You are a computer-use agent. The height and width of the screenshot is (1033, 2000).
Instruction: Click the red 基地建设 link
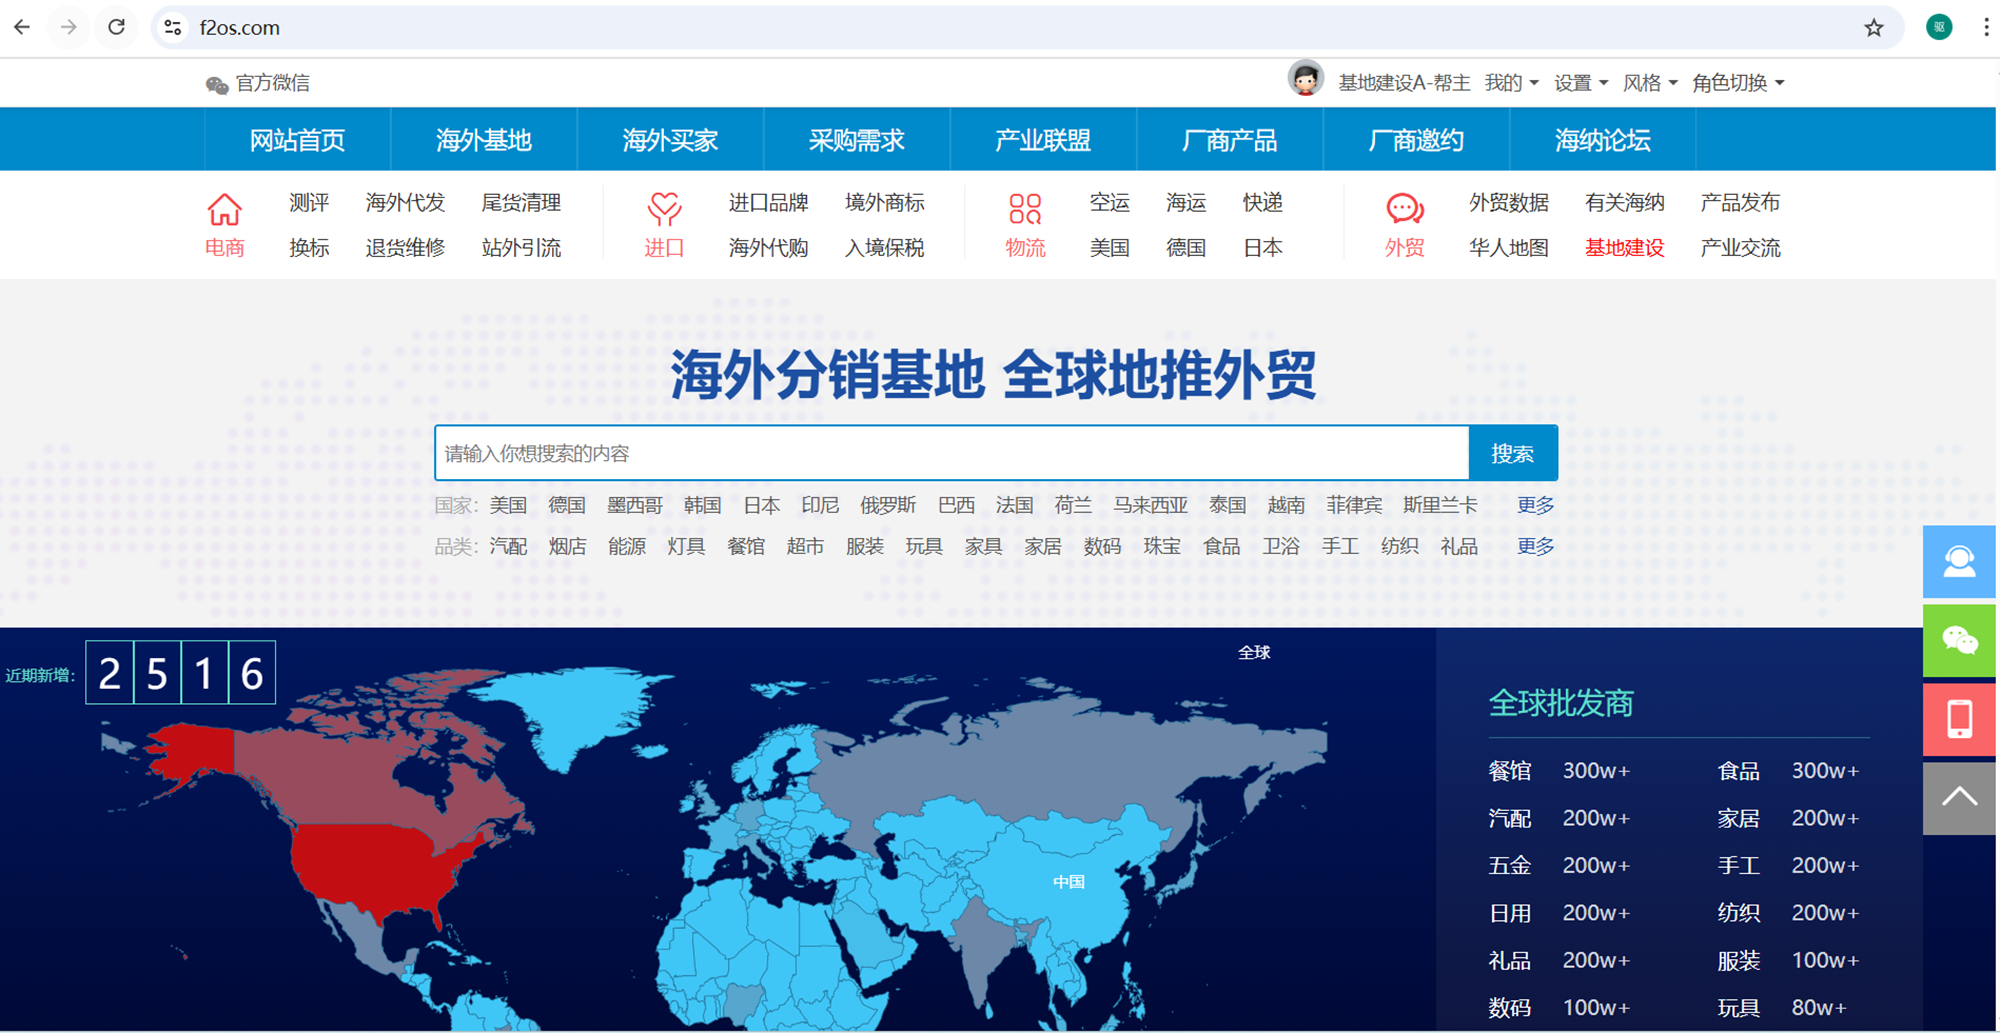coord(1624,248)
